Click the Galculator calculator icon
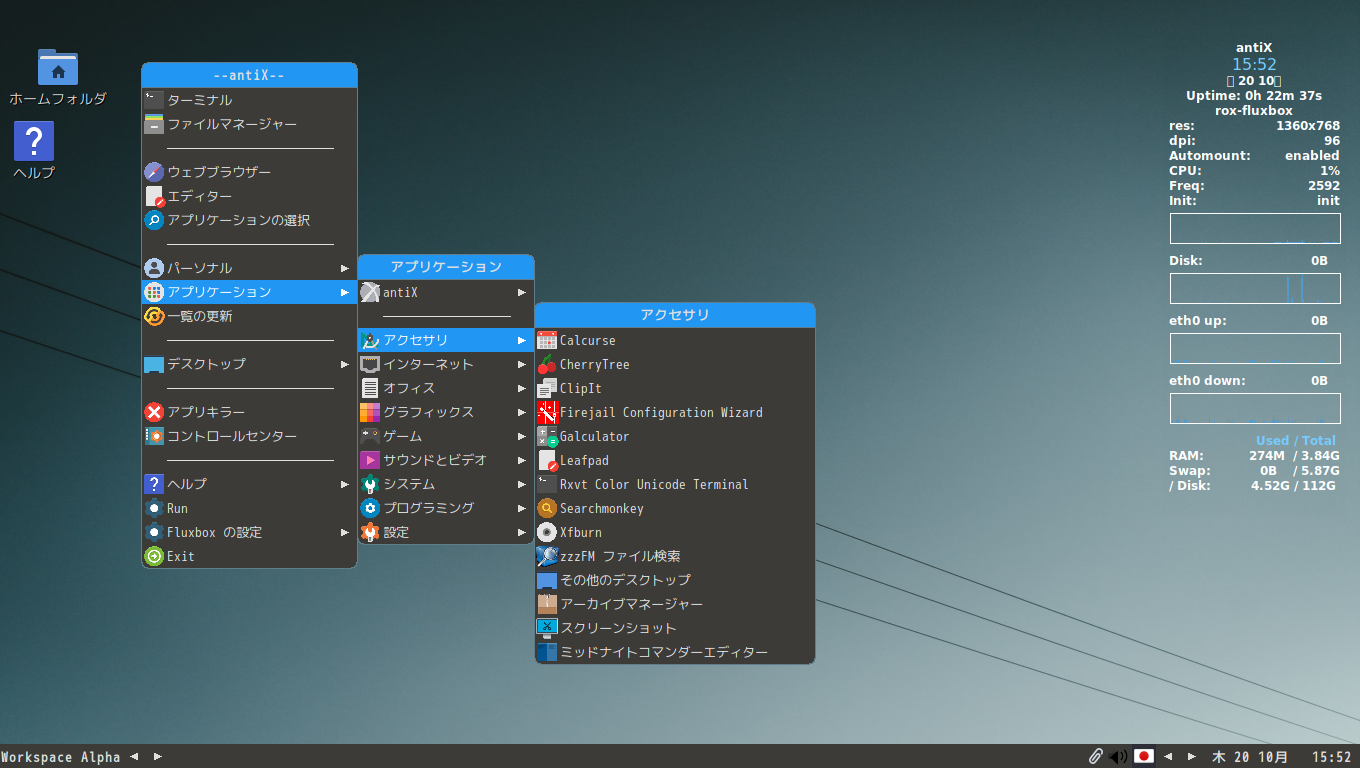1360x768 pixels. tap(547, 436)
